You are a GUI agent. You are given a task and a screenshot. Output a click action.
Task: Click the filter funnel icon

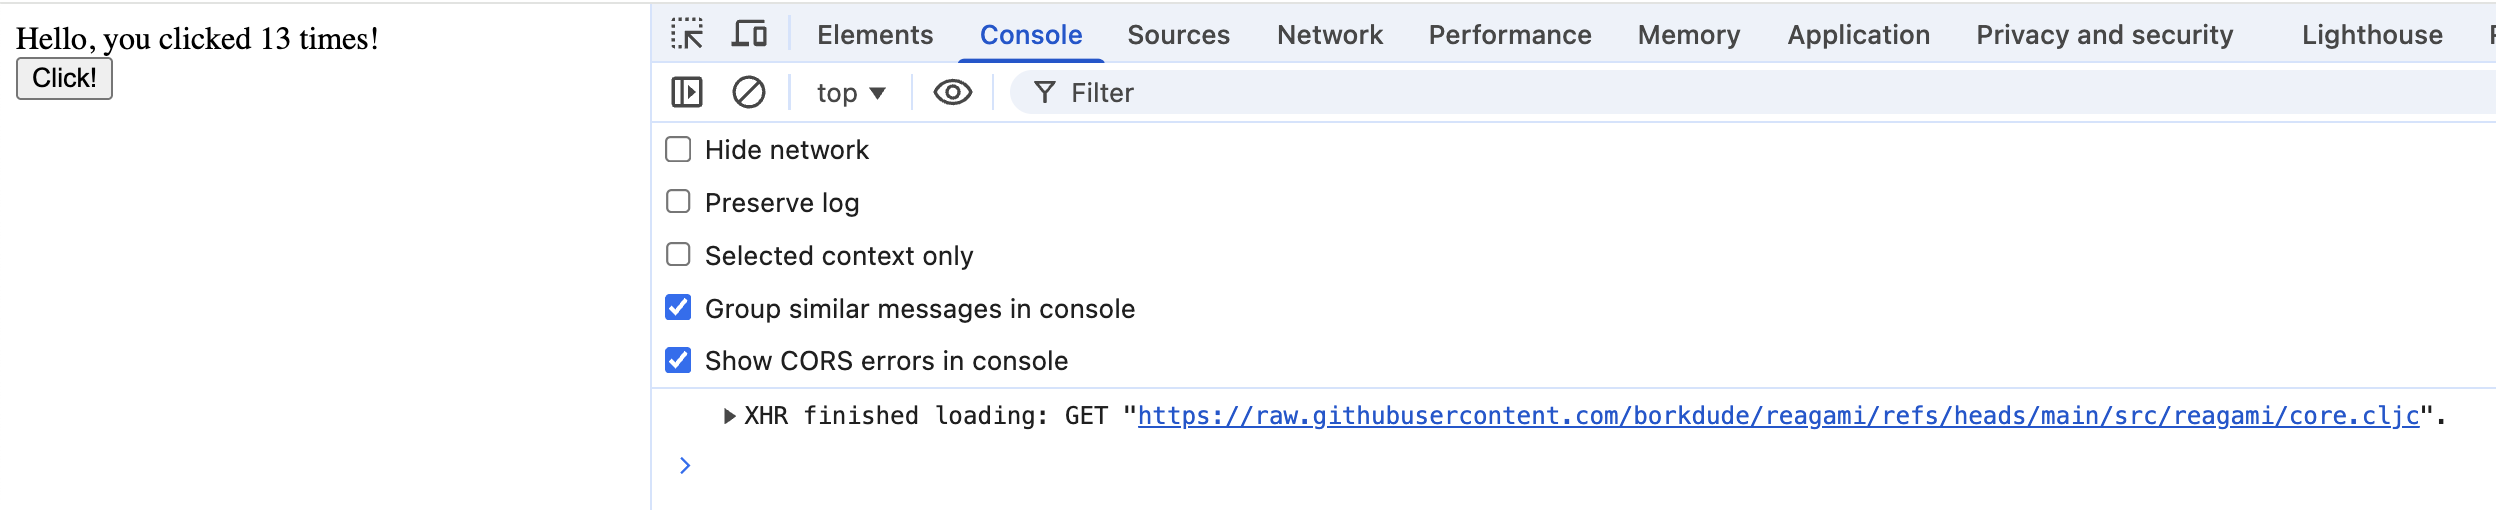click(x=1044, y=93)
